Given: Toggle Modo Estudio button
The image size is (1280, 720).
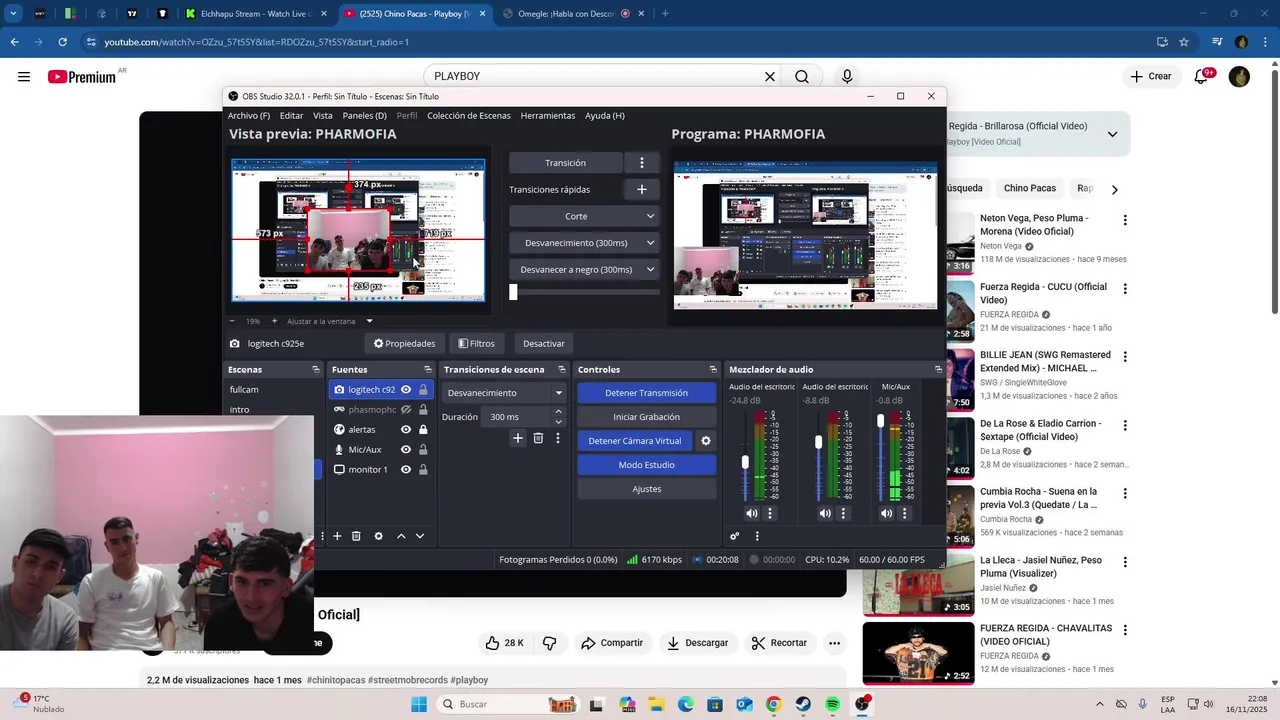Looking at the screenshot, I should tap(646, 465).
